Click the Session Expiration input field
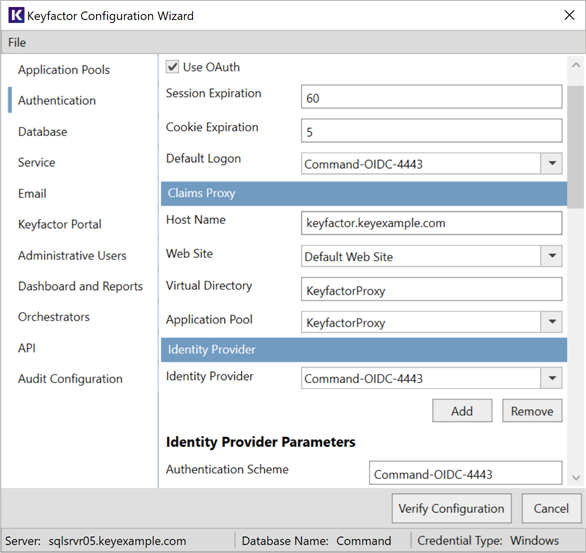 [432, 97]
